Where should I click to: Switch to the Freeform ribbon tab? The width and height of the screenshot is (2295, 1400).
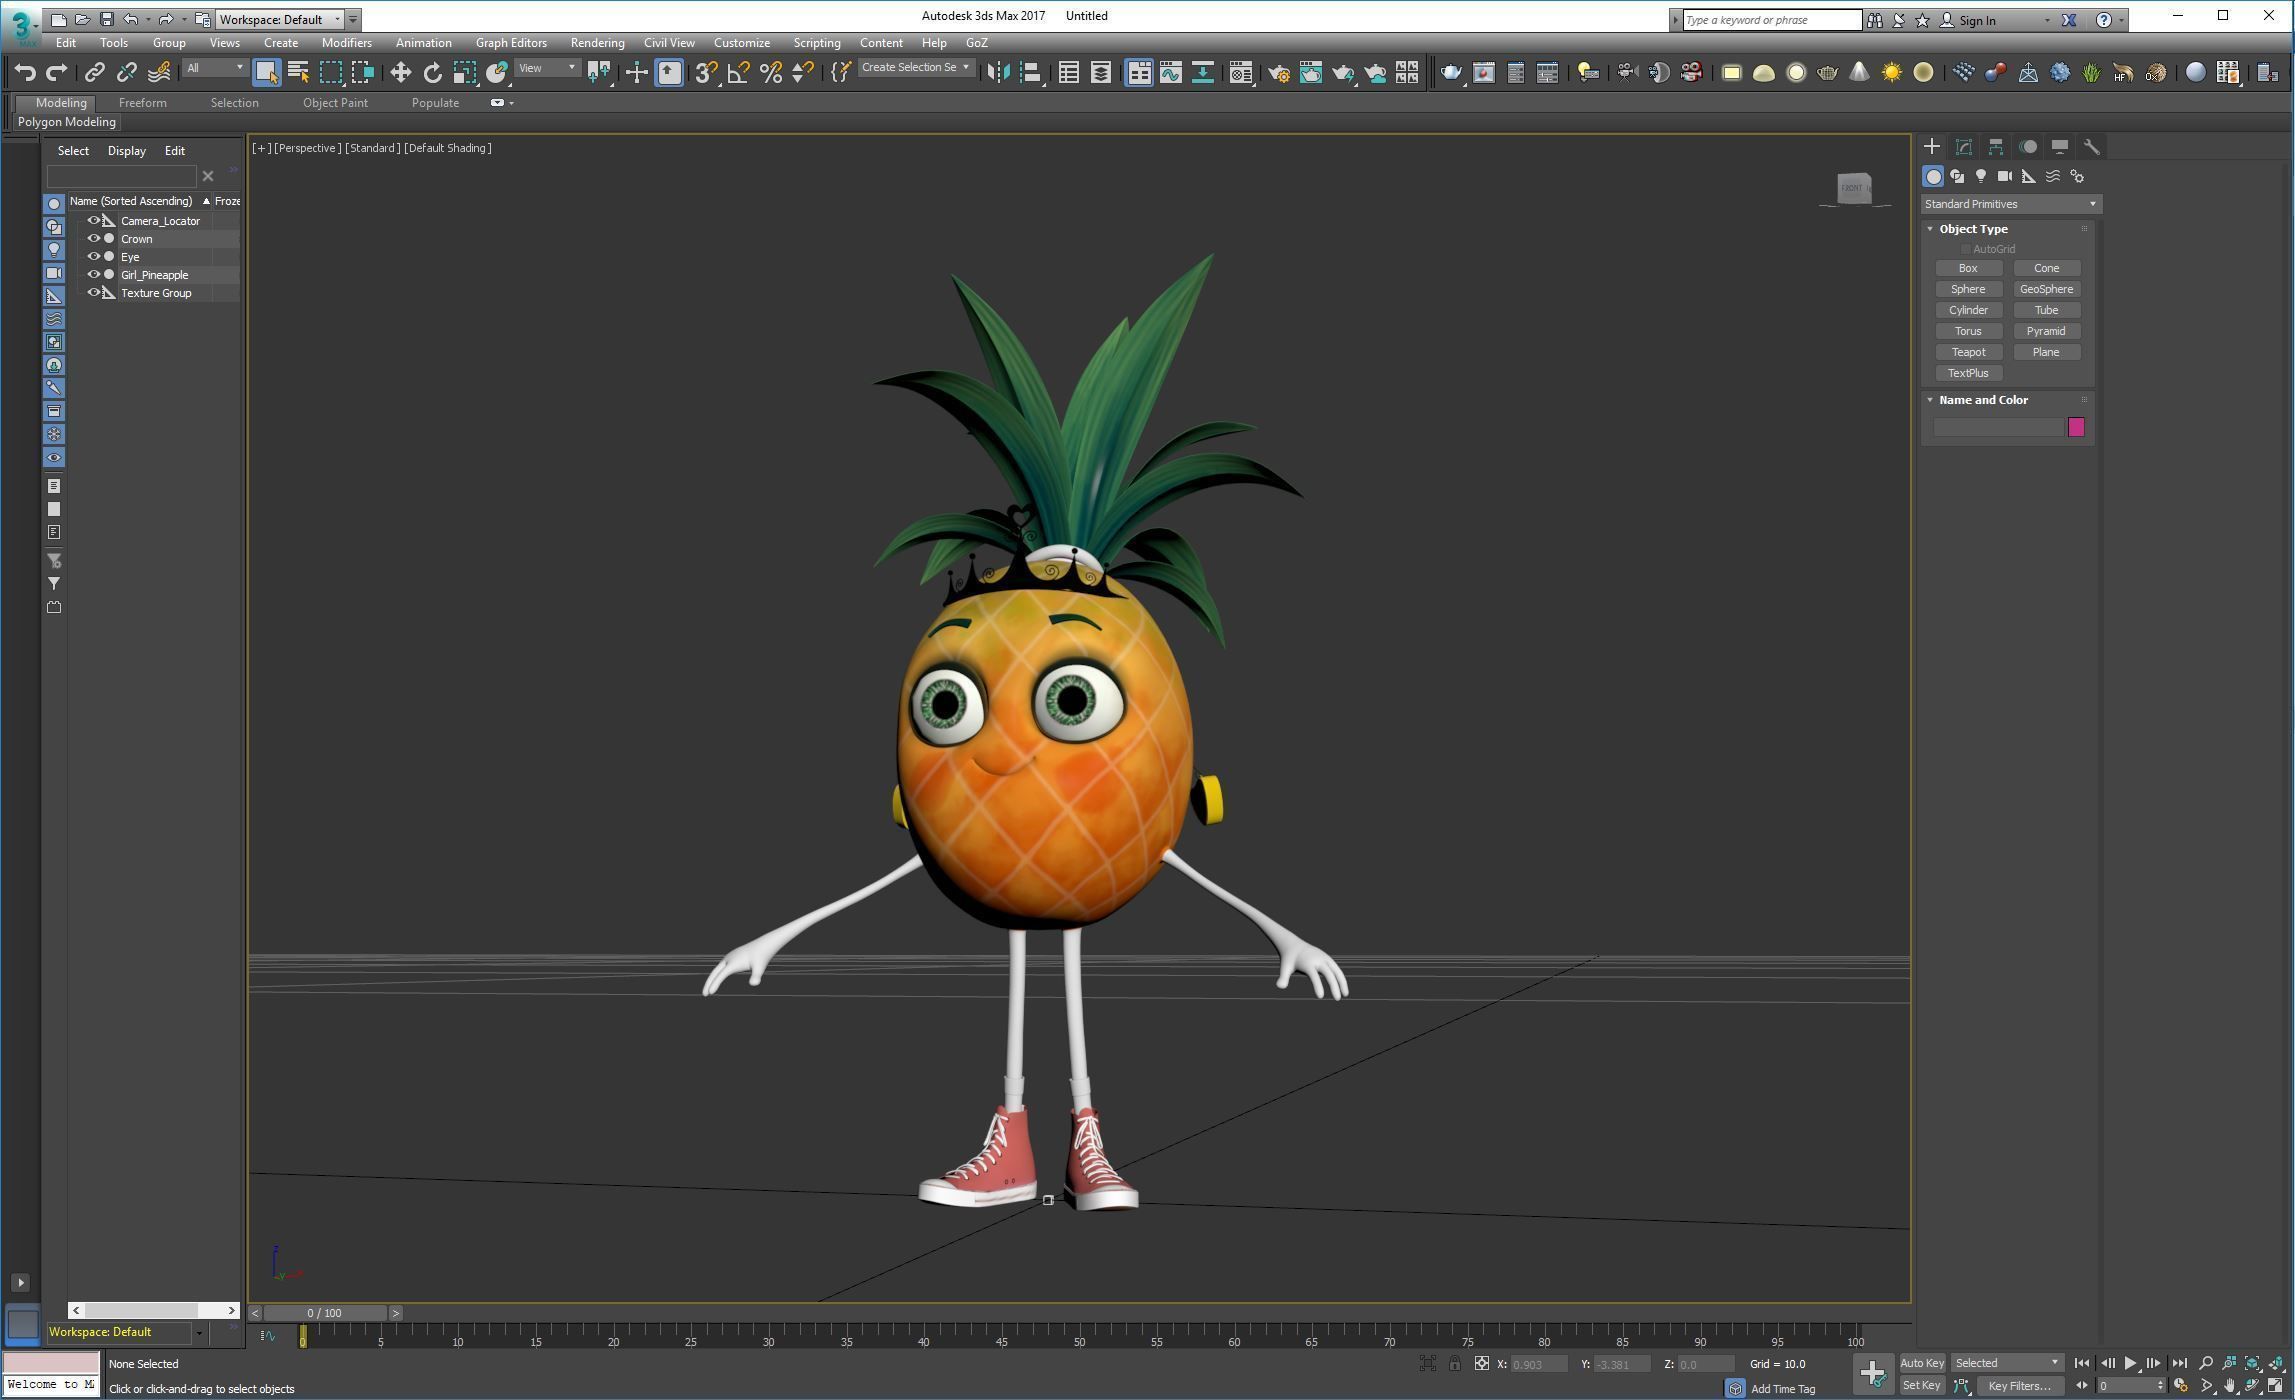coord(142,103)
